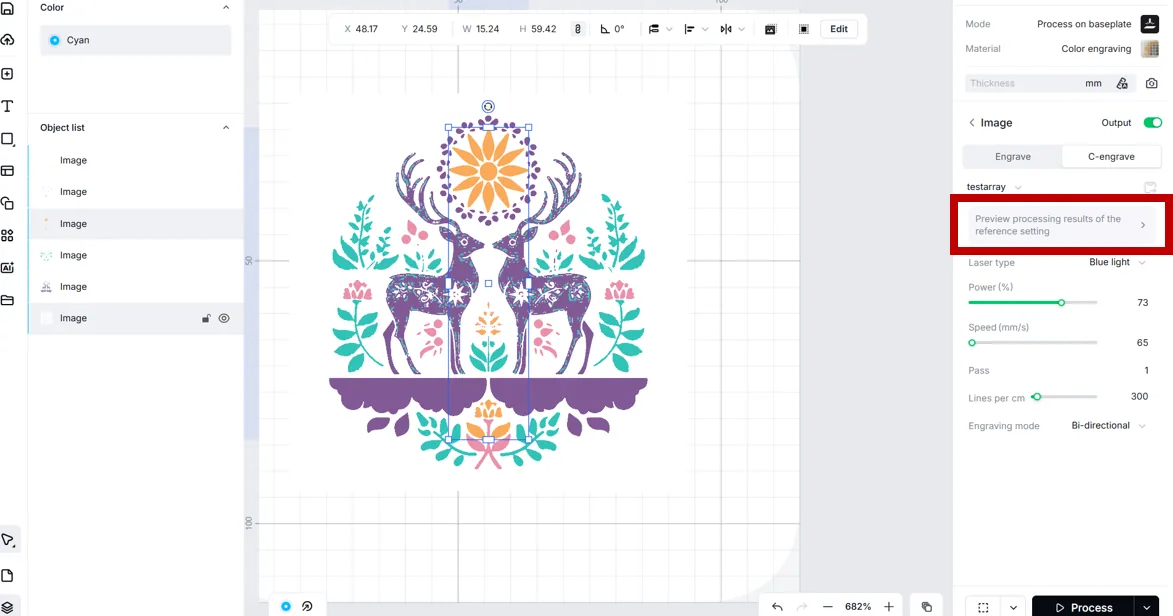This screenshot has width=1173, height=616.
Task: Open the AI image tool
Action: pyautogui.click(x=7, y=268)
